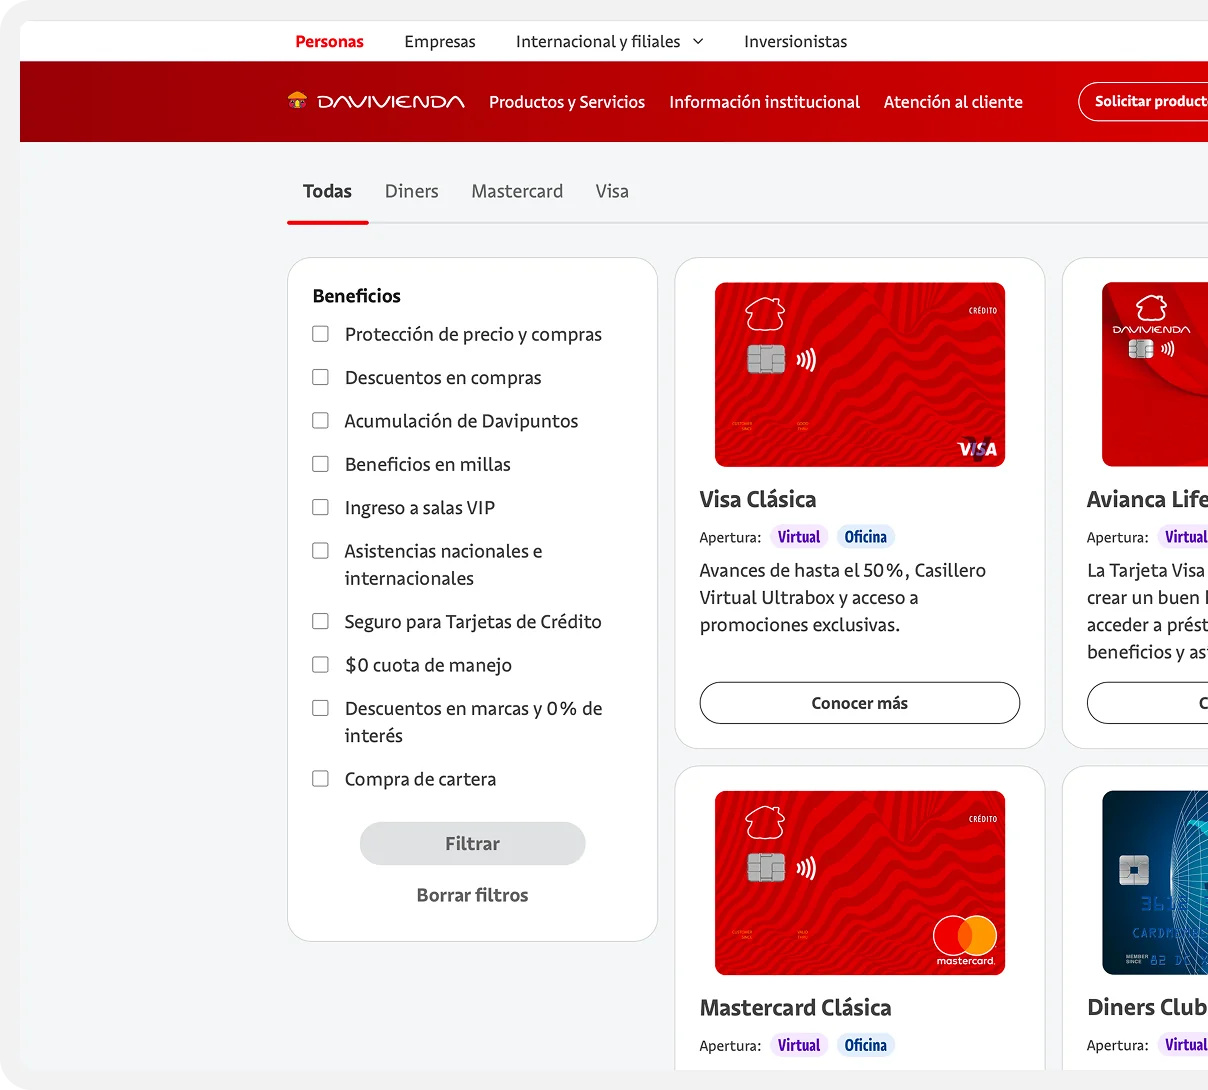Open the Personas section

pos(329,41)
